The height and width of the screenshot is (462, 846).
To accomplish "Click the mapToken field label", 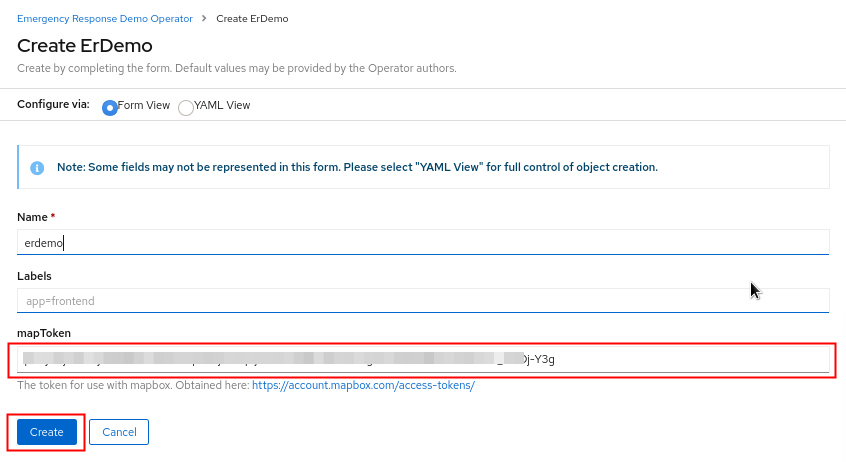I will coord(44,333).
